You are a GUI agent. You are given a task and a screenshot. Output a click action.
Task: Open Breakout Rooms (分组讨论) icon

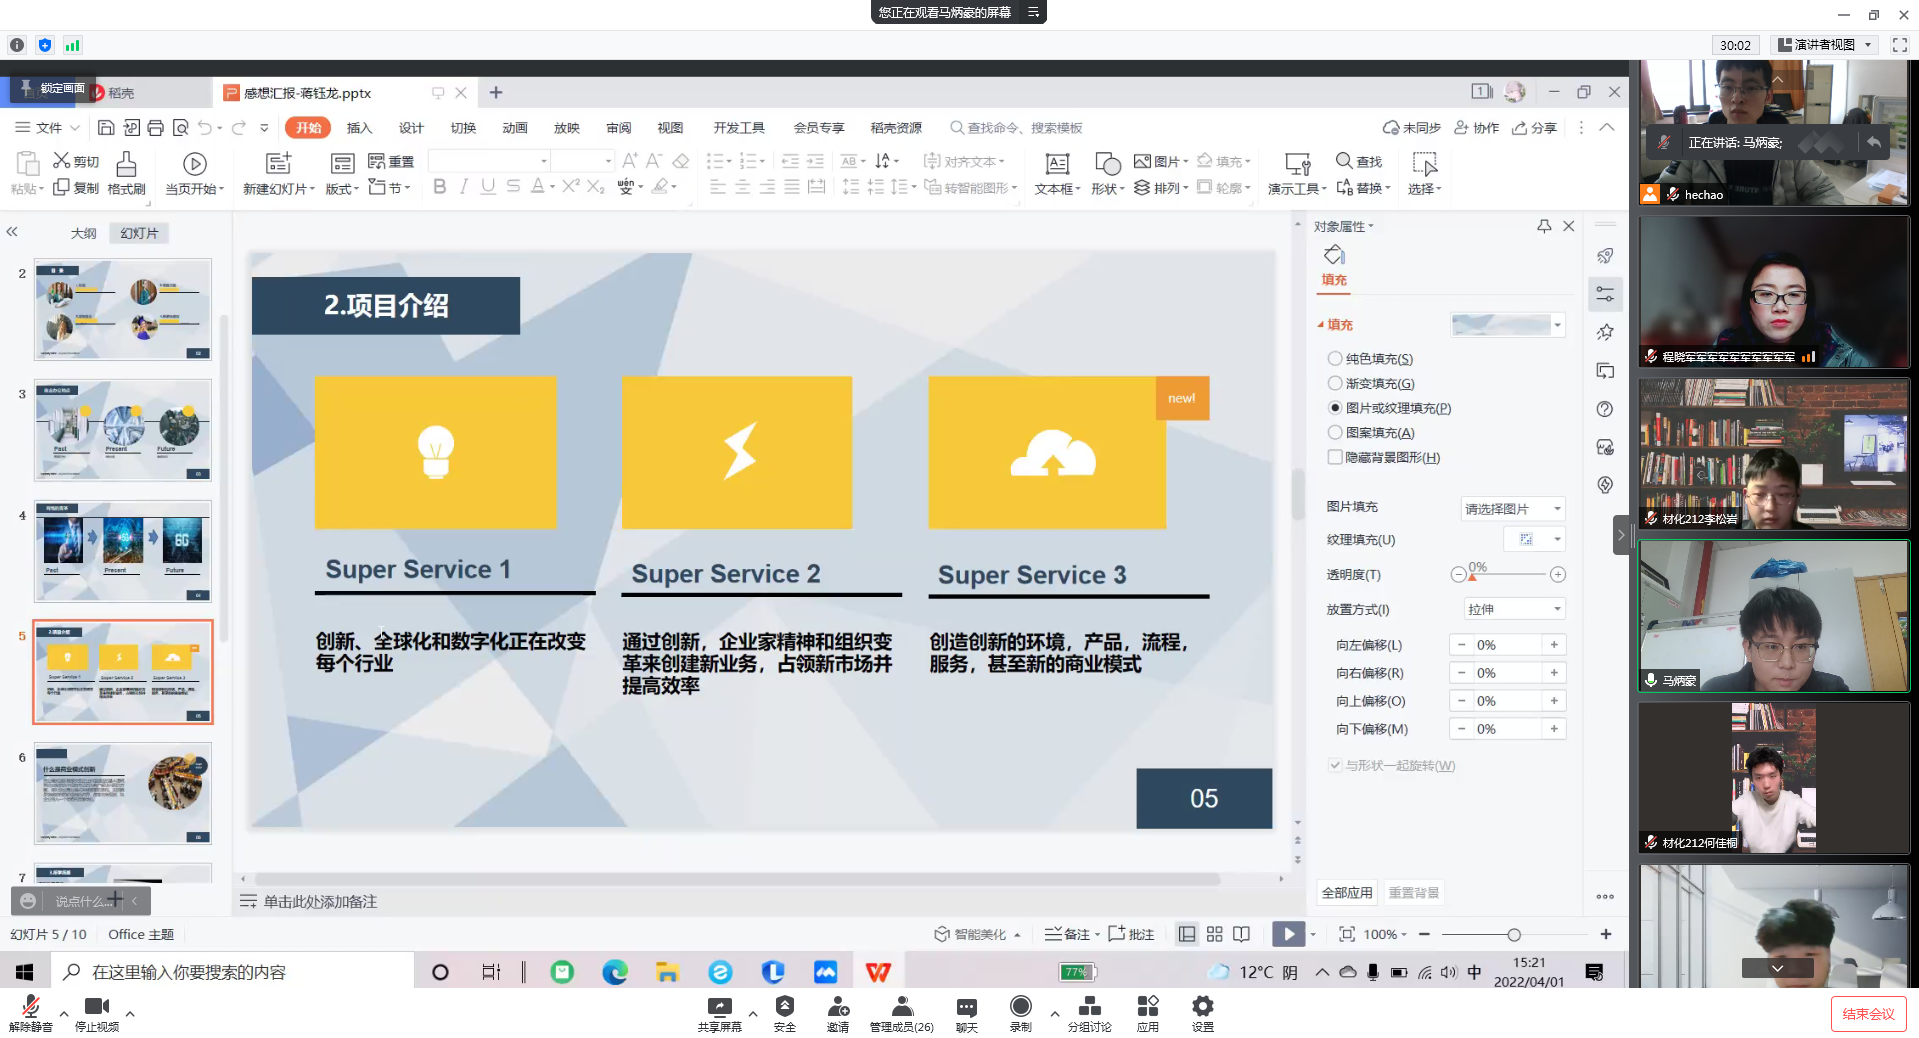point(1089,1007)
